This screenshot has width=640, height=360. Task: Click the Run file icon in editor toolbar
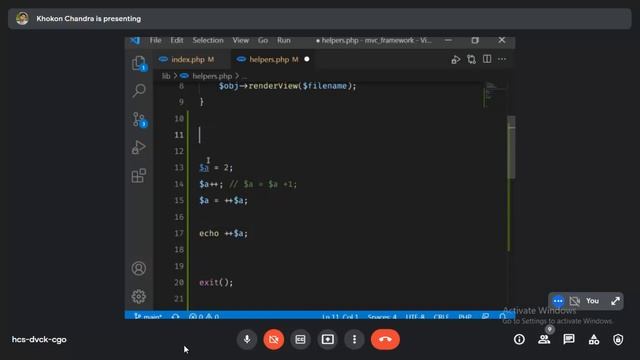click(x=456, y=60)
